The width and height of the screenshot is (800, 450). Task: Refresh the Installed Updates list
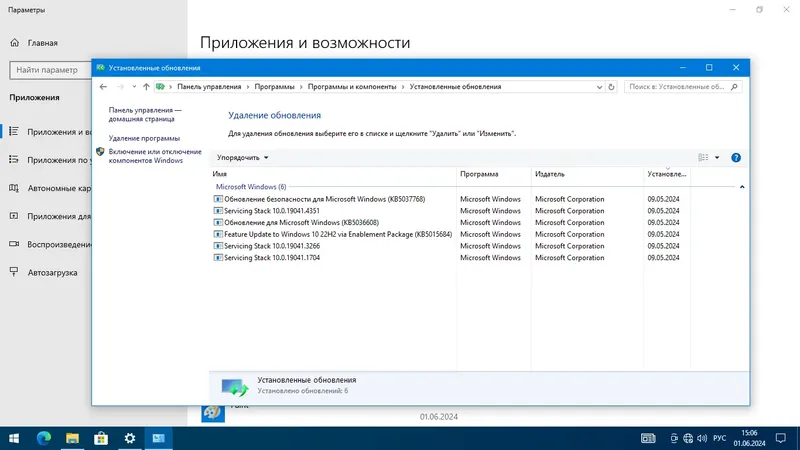611,87
